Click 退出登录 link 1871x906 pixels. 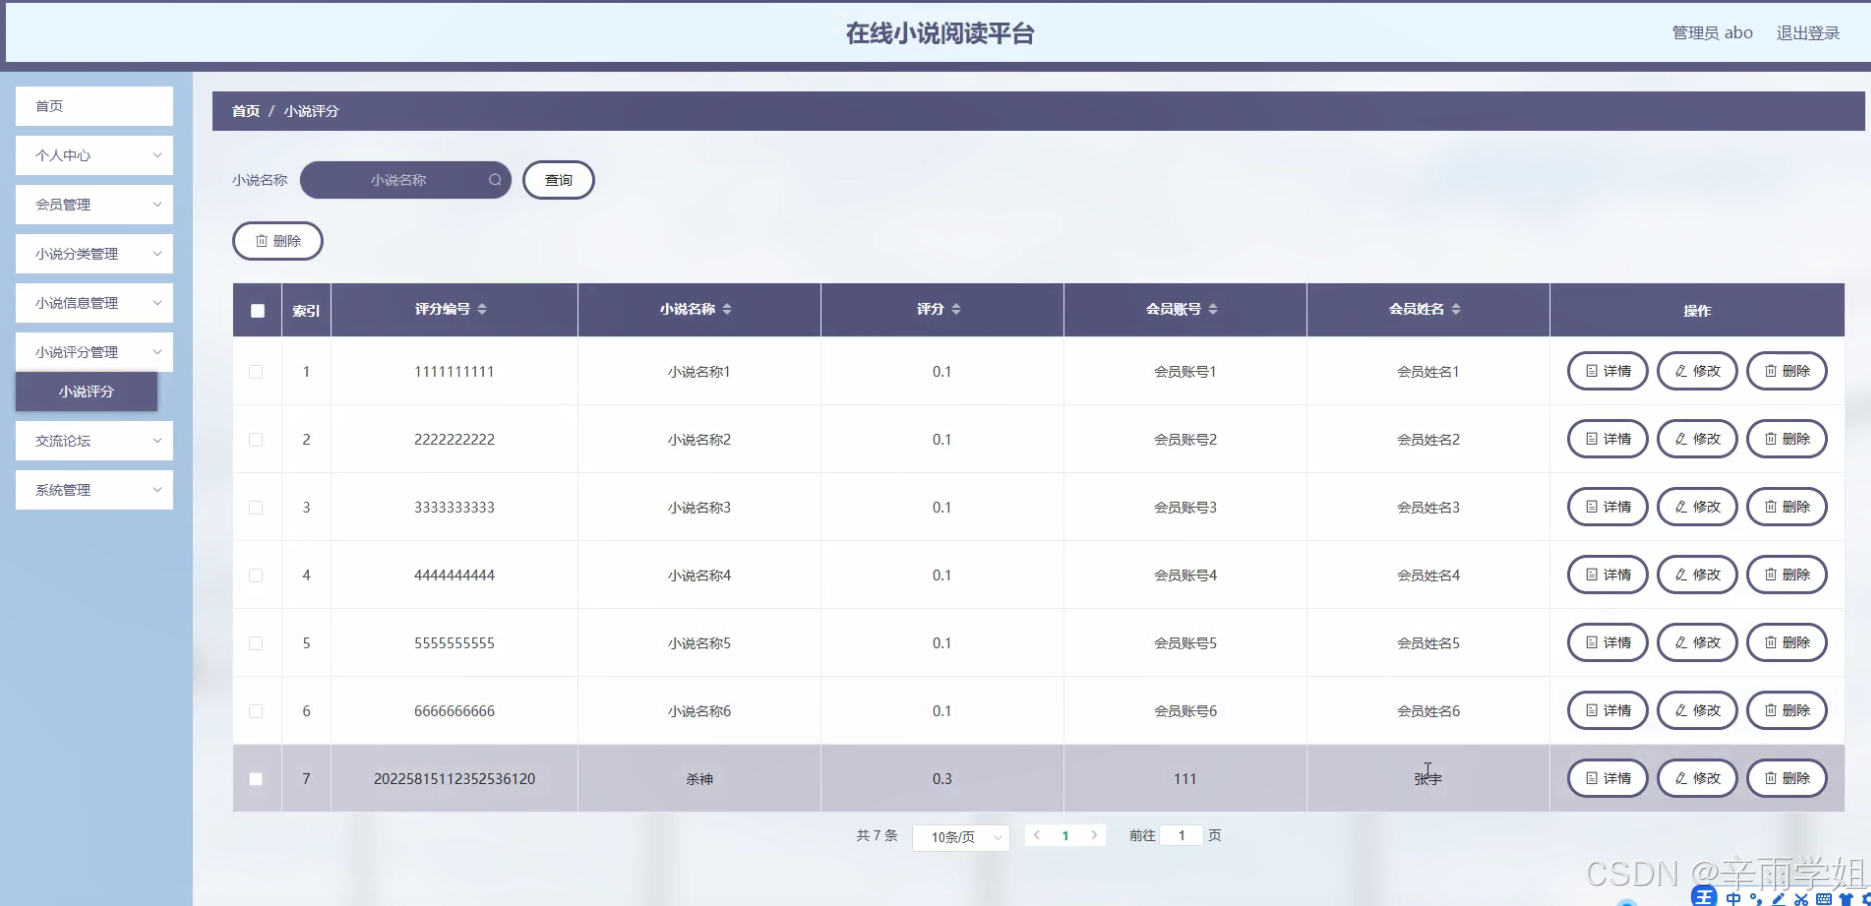(x=1808, y=33)
